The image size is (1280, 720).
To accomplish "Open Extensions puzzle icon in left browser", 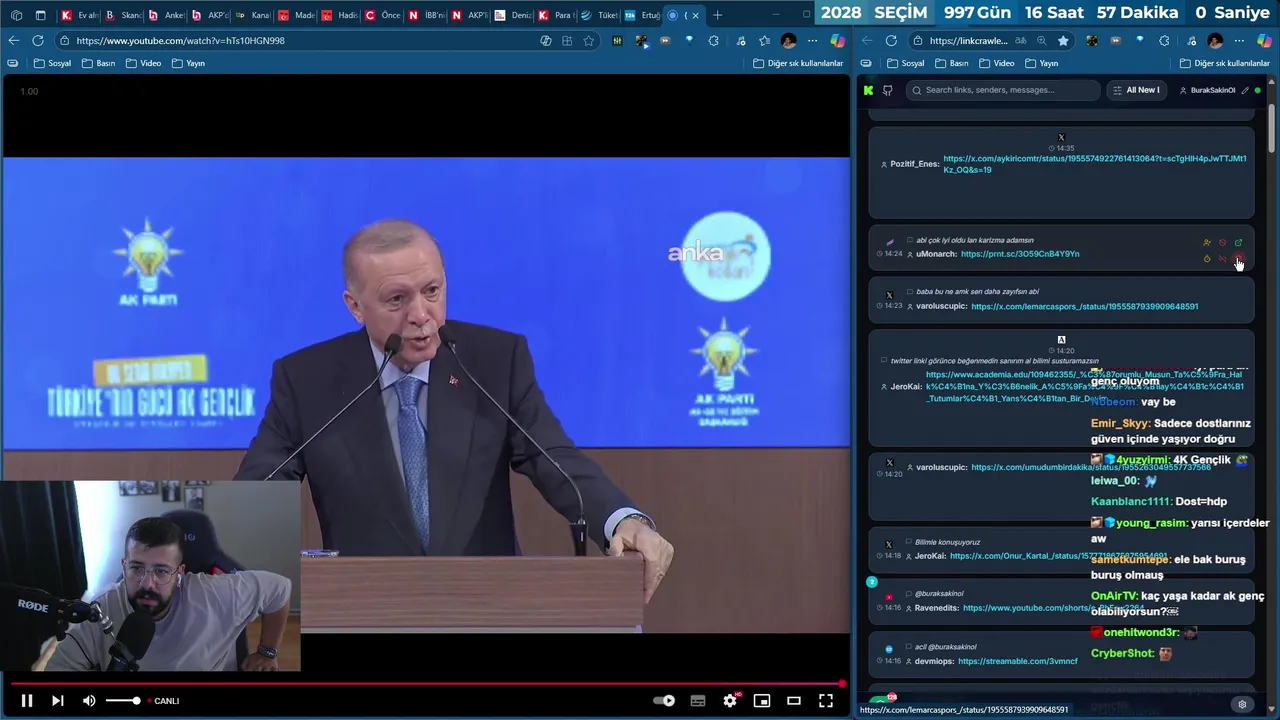I will pyautogui.click(x=713, y=41).
